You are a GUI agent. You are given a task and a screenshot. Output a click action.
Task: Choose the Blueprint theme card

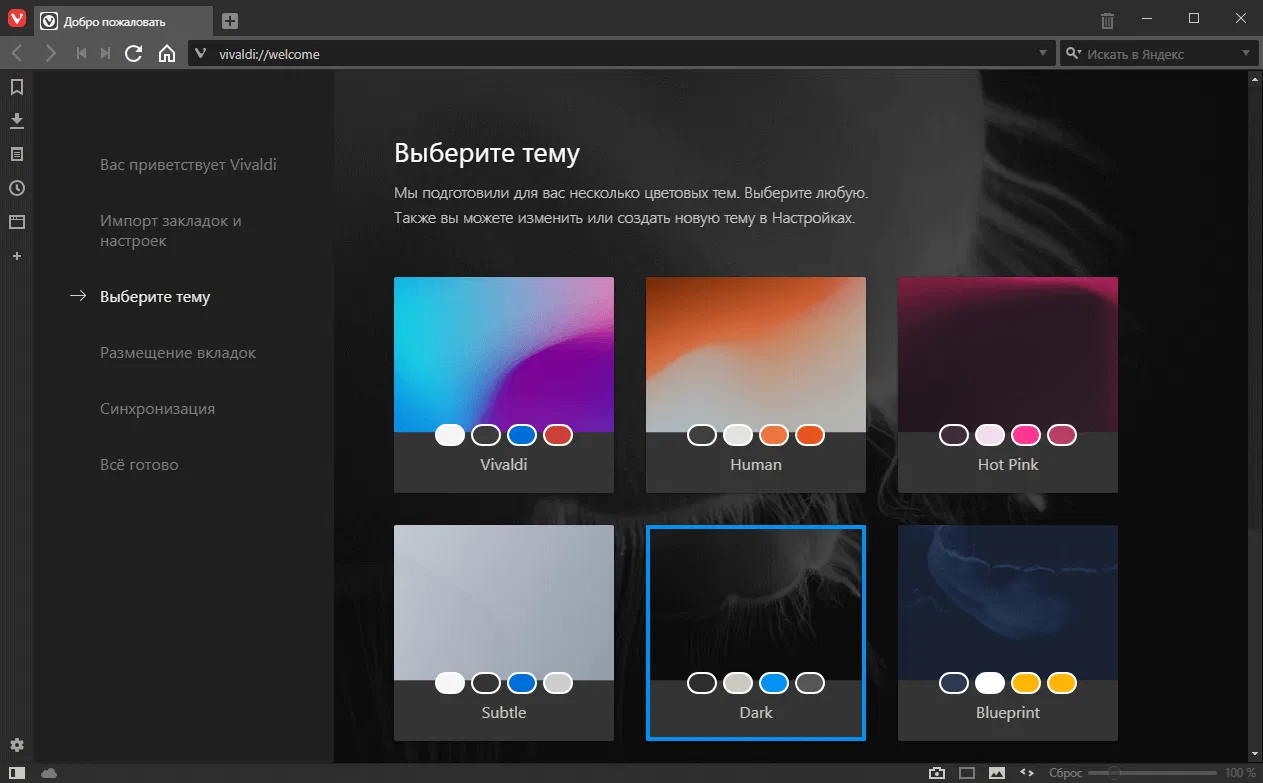1008,632
